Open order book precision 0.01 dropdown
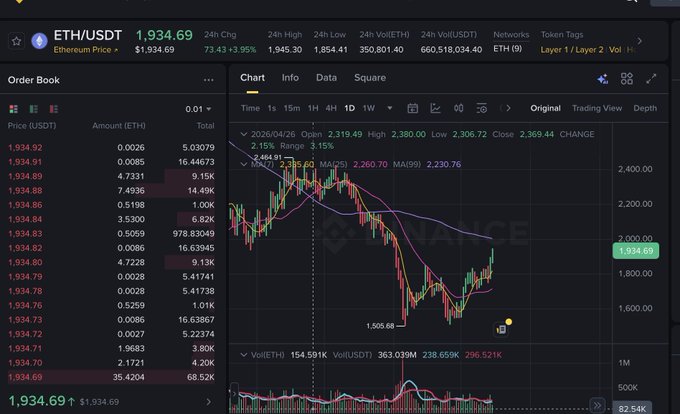 [198, 109]
